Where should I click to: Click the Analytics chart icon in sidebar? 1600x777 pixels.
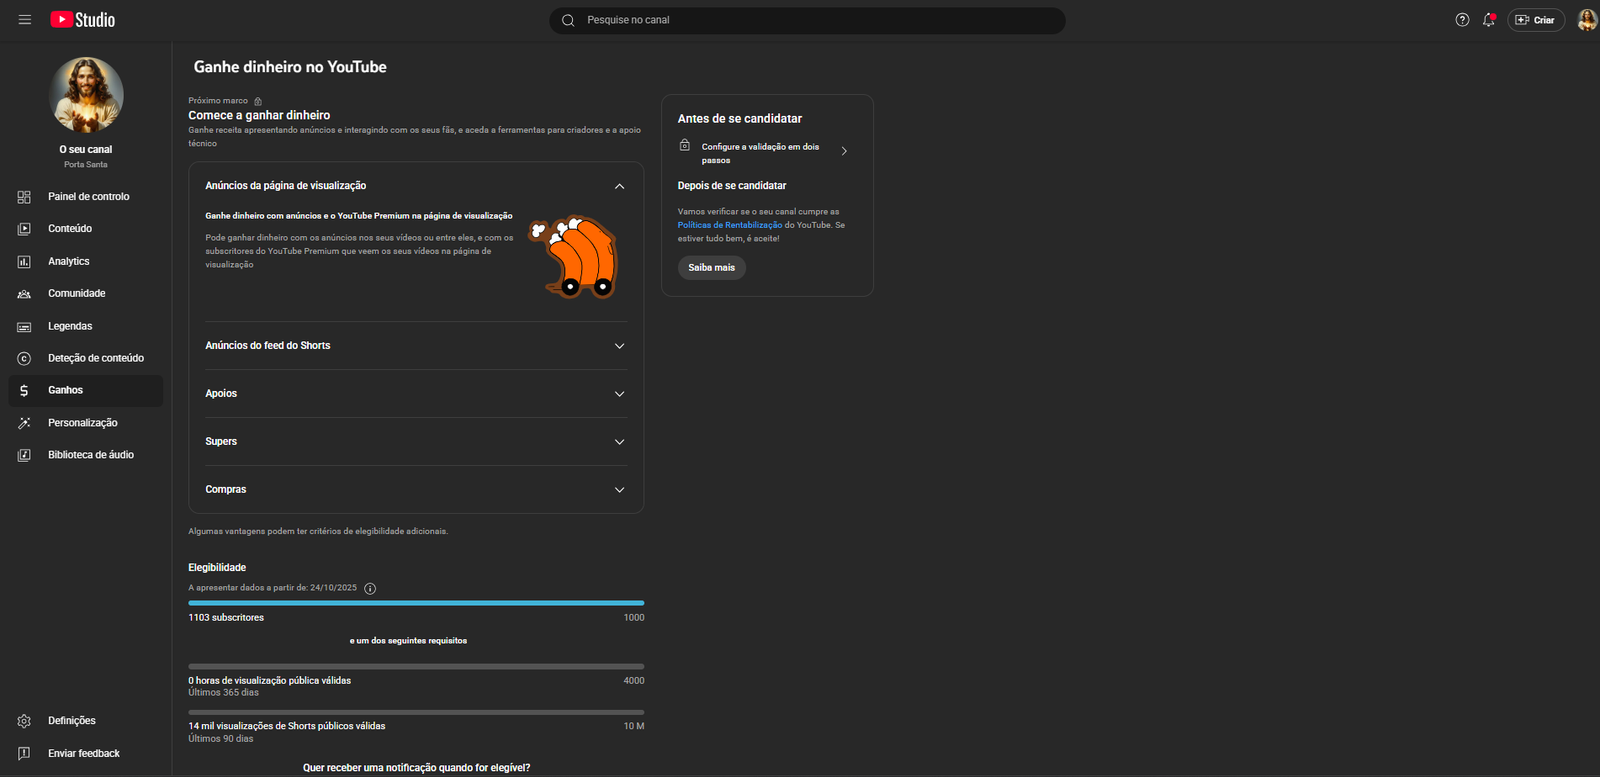24,262
